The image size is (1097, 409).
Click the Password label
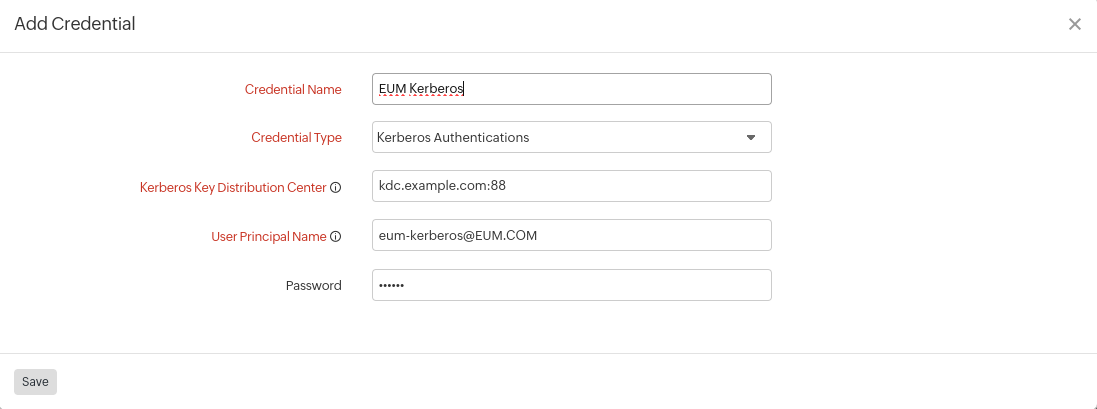click(313, 286)
